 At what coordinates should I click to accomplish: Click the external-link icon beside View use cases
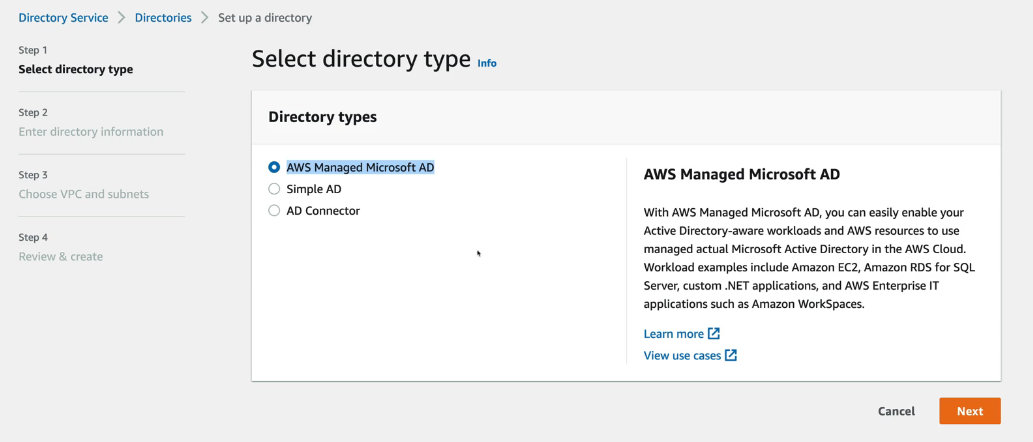(x=730, y=355)
